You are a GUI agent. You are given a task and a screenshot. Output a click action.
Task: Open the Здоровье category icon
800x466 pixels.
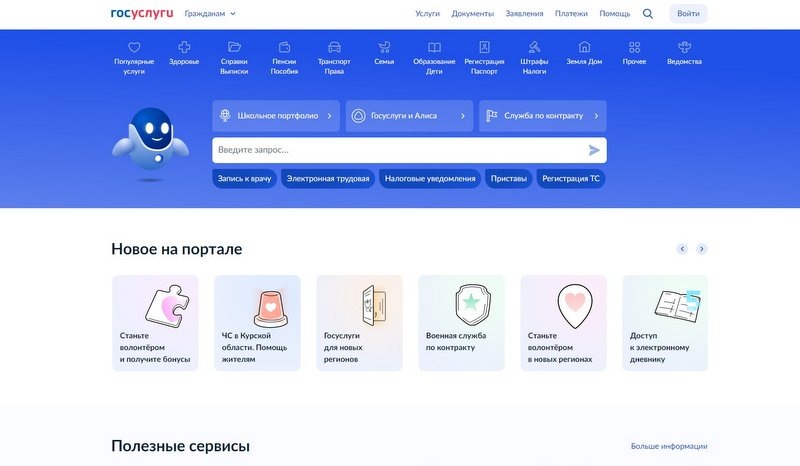pyautogui.click(x=184, y=47)
